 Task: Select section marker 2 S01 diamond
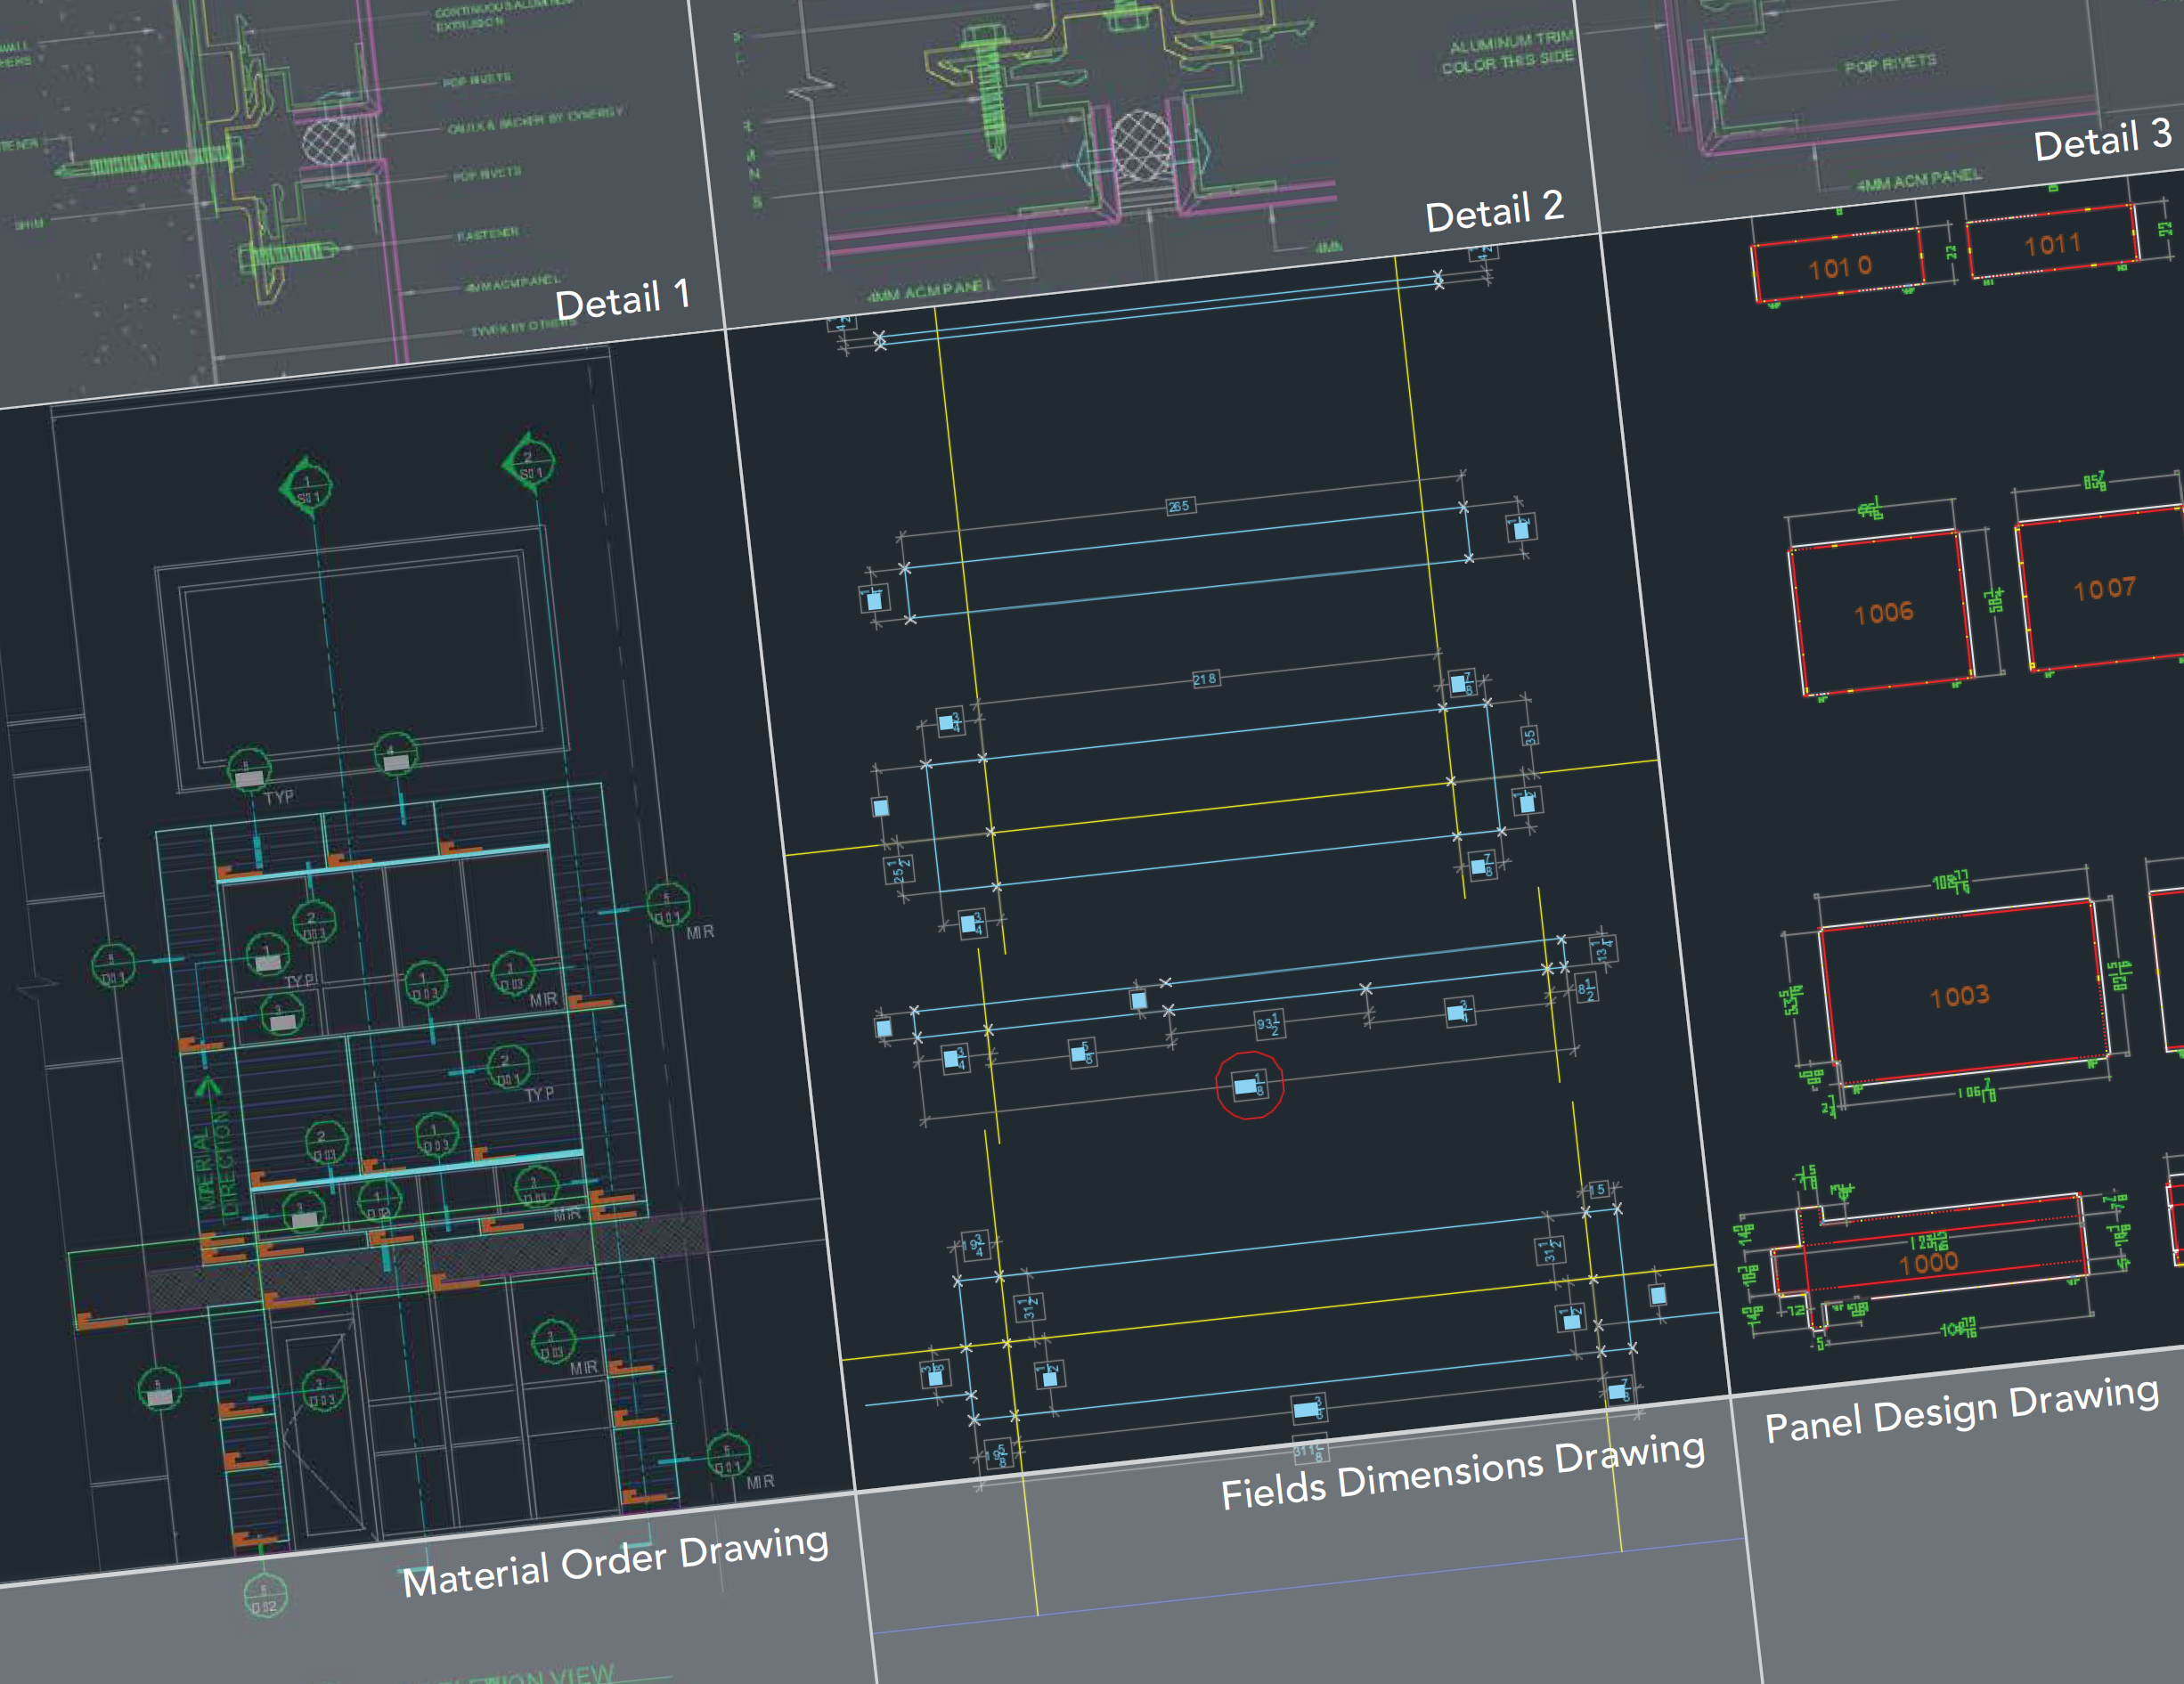[529, 463]
